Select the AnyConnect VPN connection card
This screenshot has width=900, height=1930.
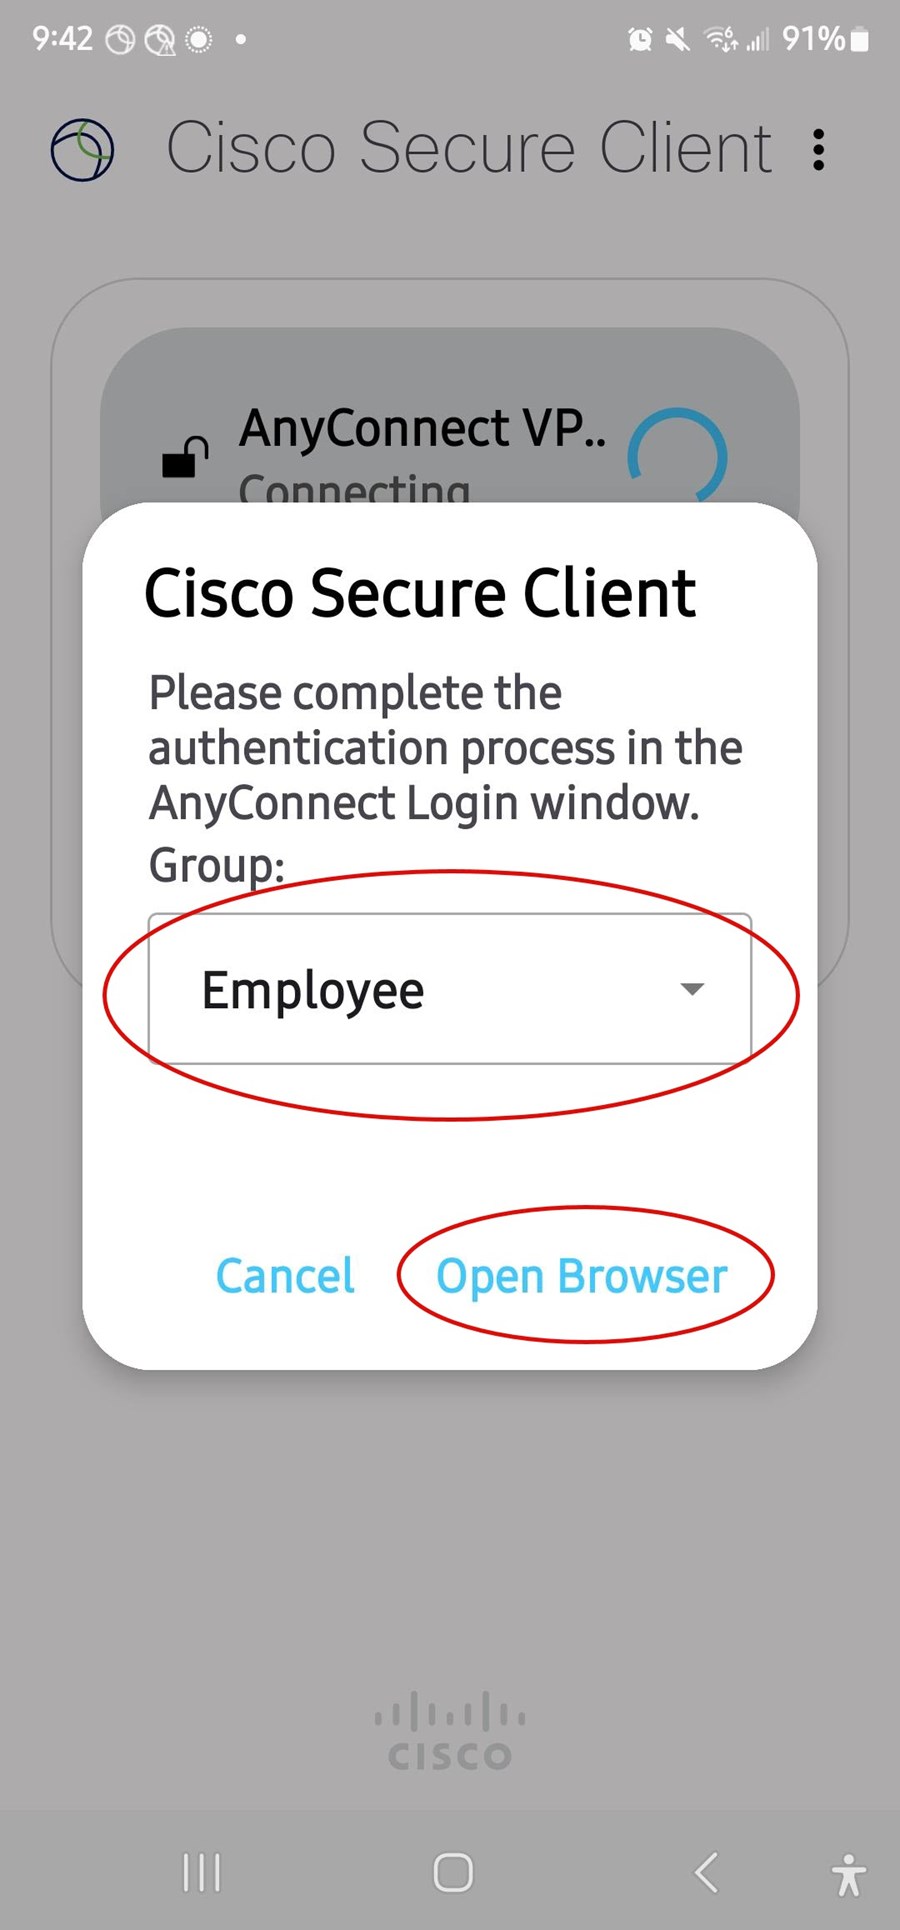point(450,415)
